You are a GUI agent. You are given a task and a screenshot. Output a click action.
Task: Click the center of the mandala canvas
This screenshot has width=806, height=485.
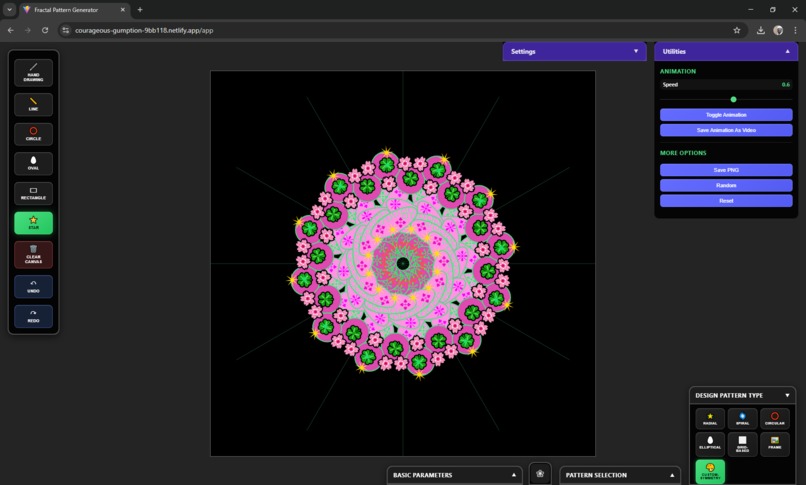(403, 264)
